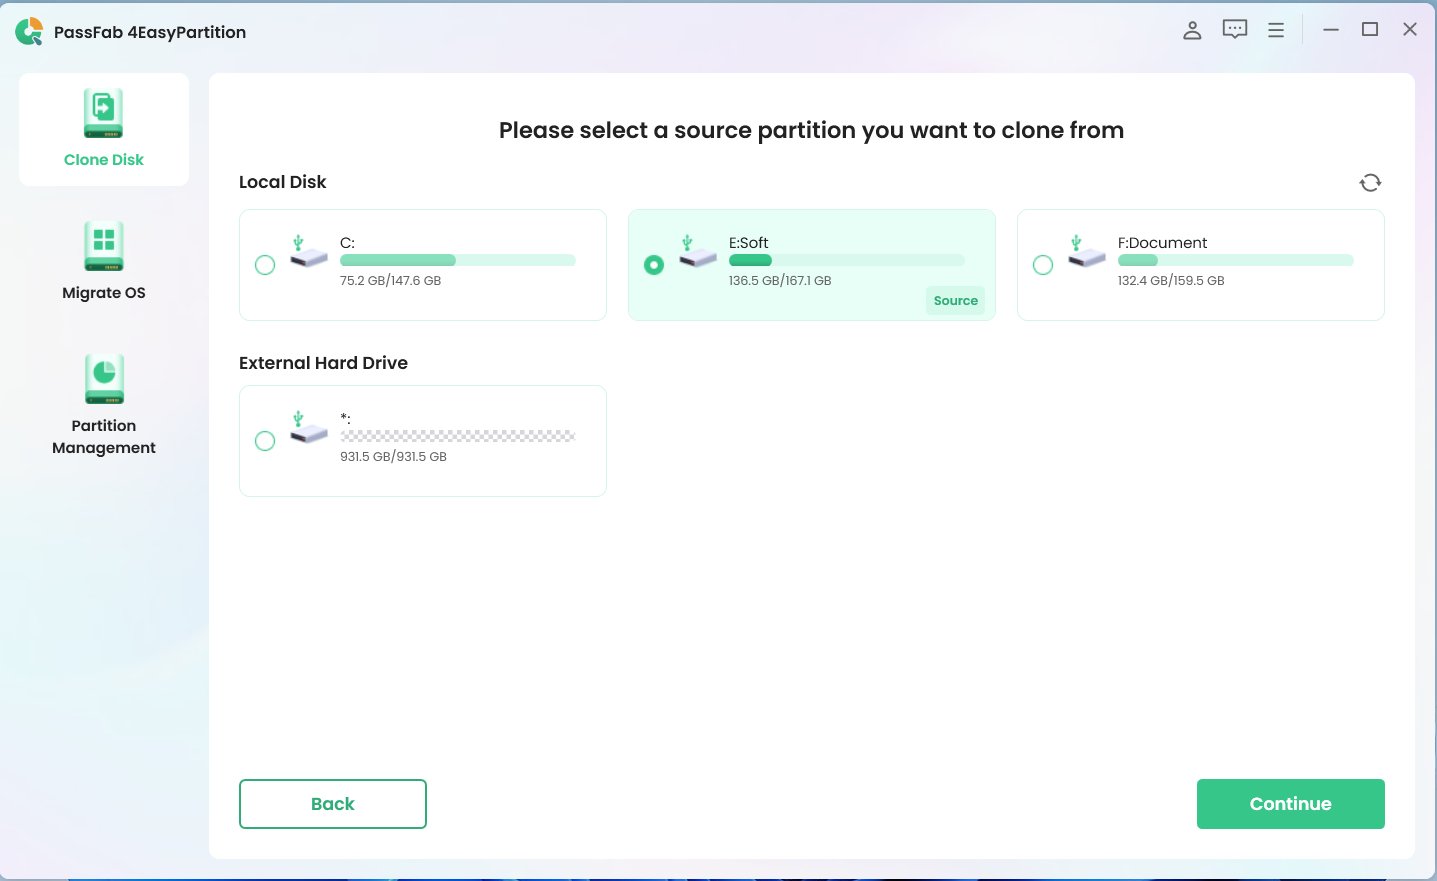
Task: Open Partition Management pie chart icon
Action: click(103, 379)
